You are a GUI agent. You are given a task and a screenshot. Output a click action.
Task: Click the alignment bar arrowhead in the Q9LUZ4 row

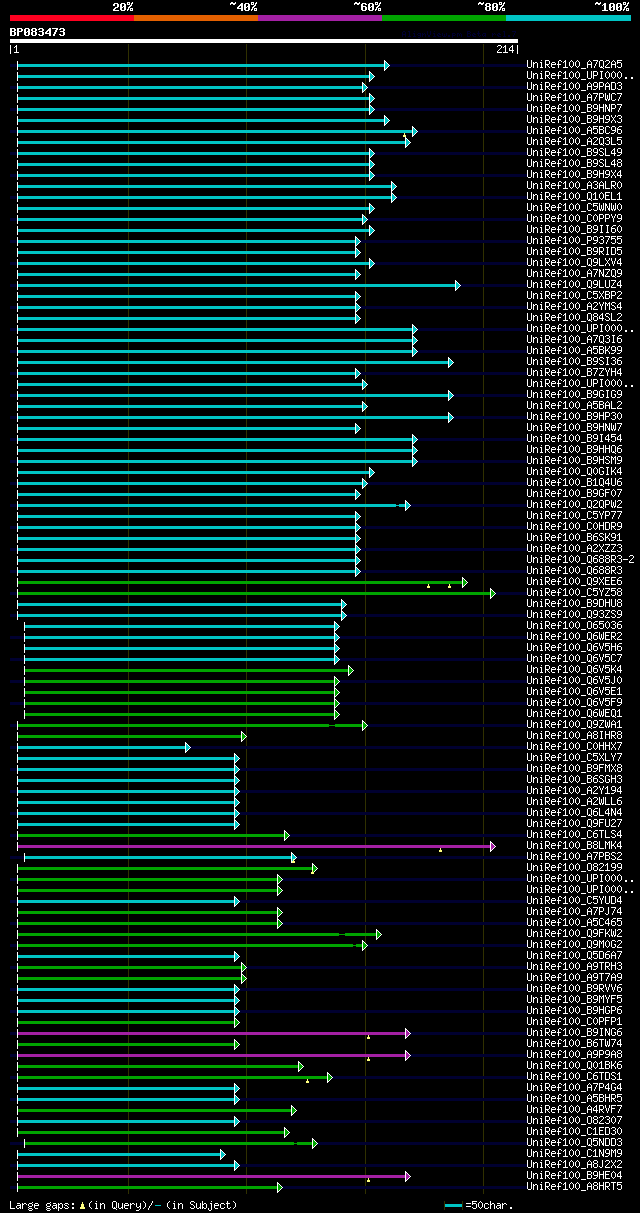458,285
